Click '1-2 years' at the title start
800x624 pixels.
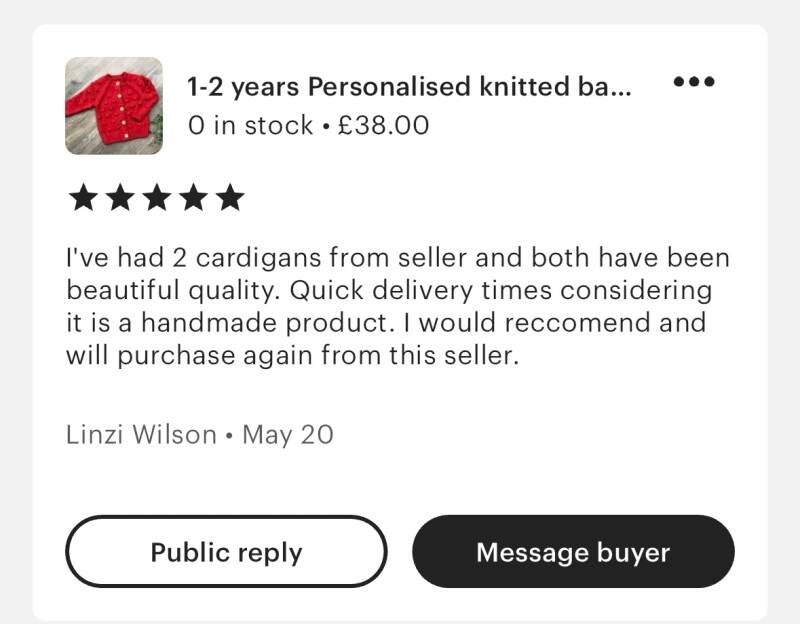(x=243, y=87)
